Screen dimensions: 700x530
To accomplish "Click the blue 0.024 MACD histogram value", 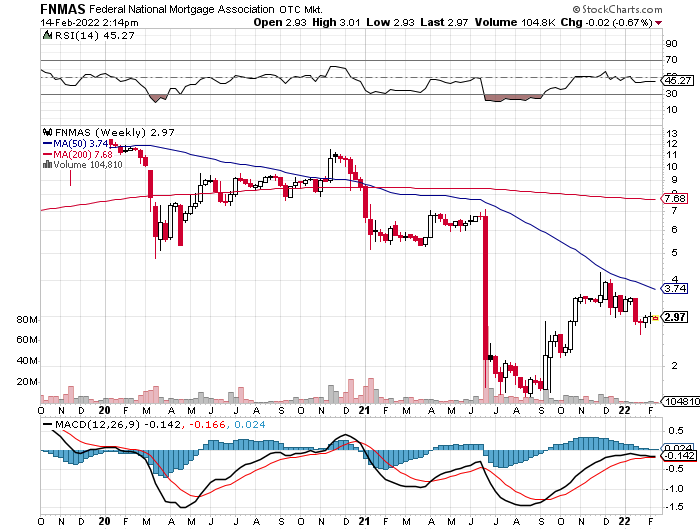I will (249, 425).
